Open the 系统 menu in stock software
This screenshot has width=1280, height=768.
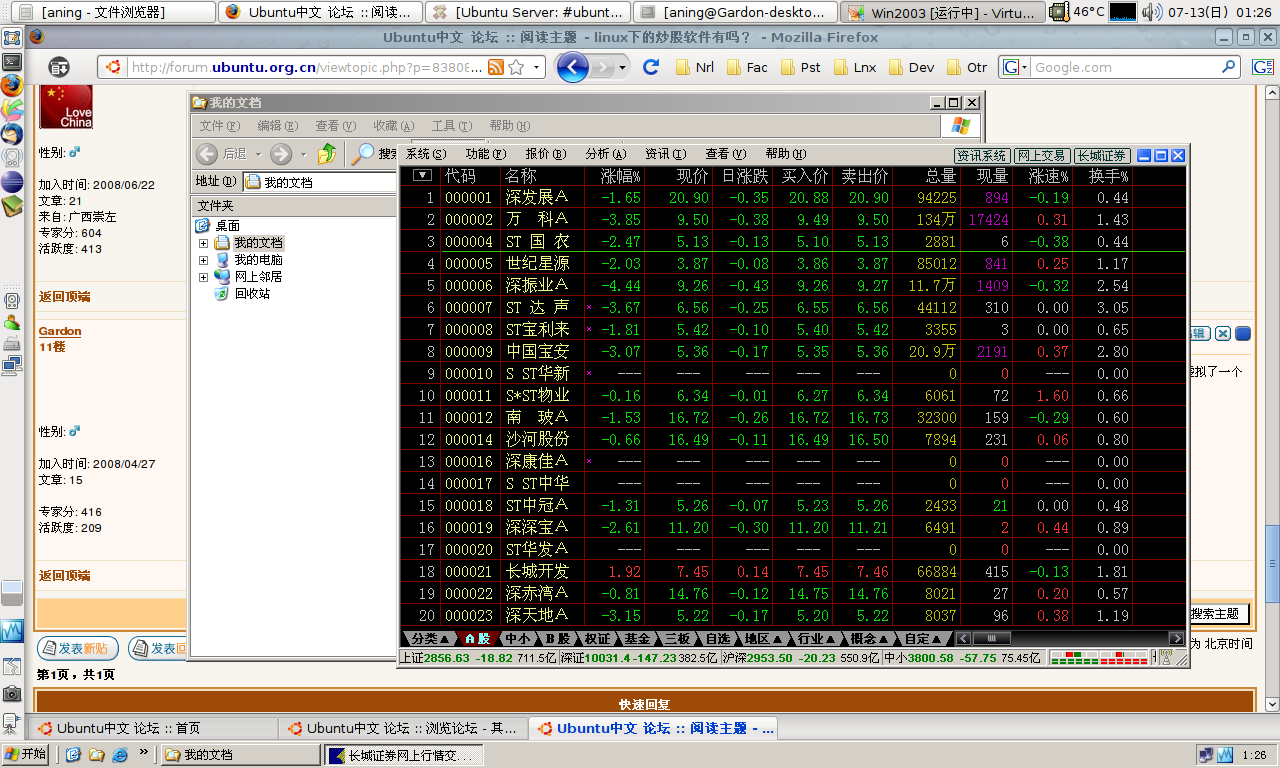[x=427, y=154]
